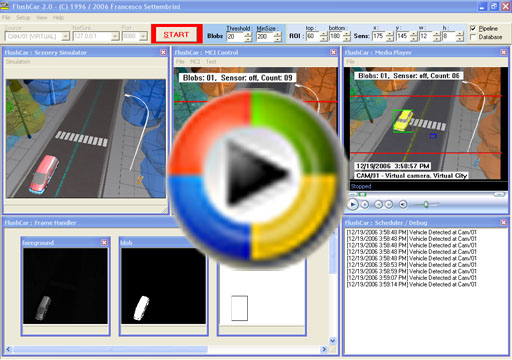The width and height of the screenshot is (512, 360).
Task: Close the Scheduler / Debug panel
Action: 503,222
